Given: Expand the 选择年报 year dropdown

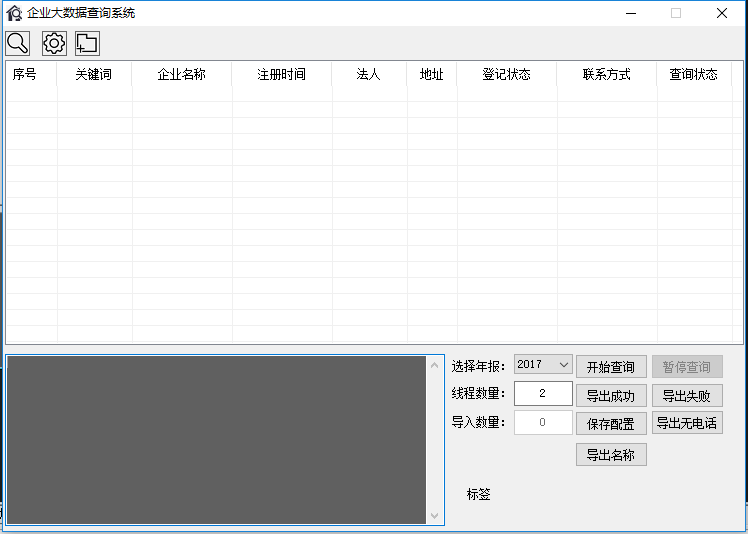Looking at the screenshot, I should pos(543,365).
